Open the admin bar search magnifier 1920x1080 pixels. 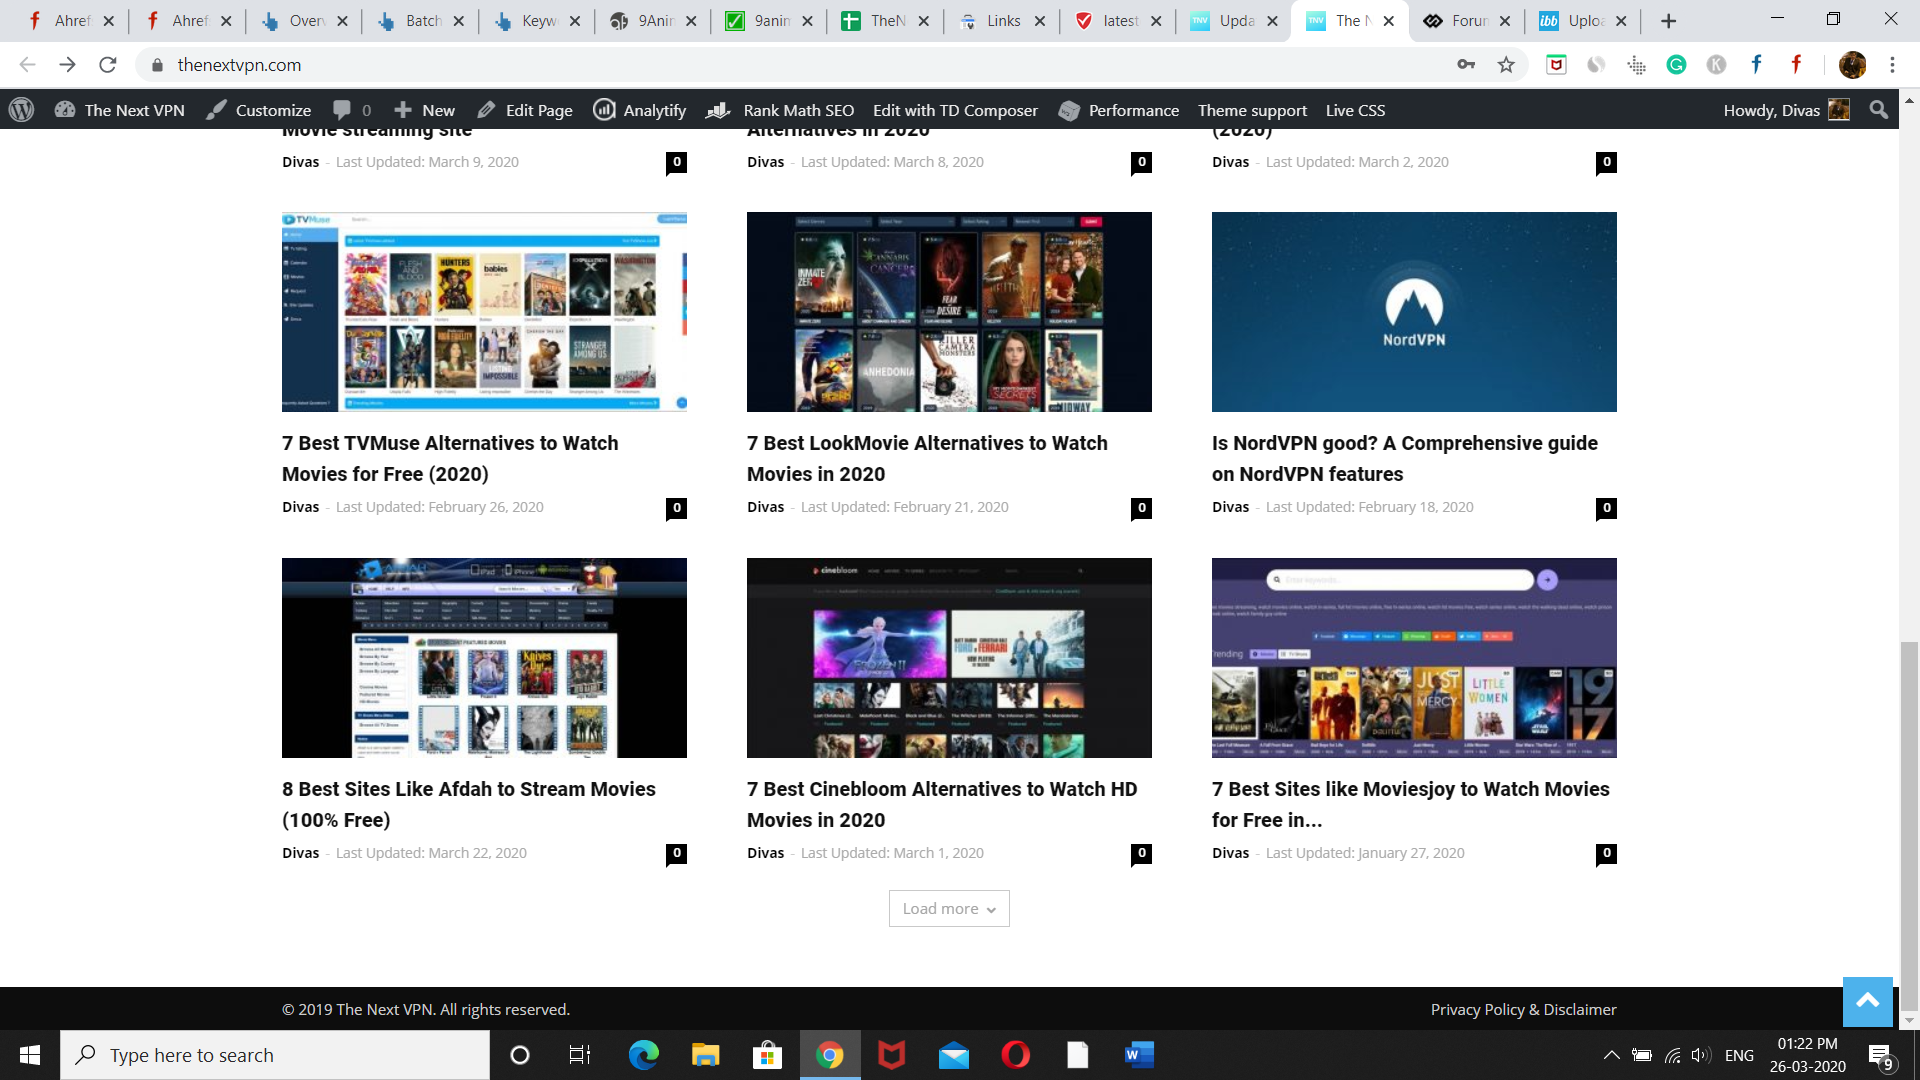click(1879, 110)
